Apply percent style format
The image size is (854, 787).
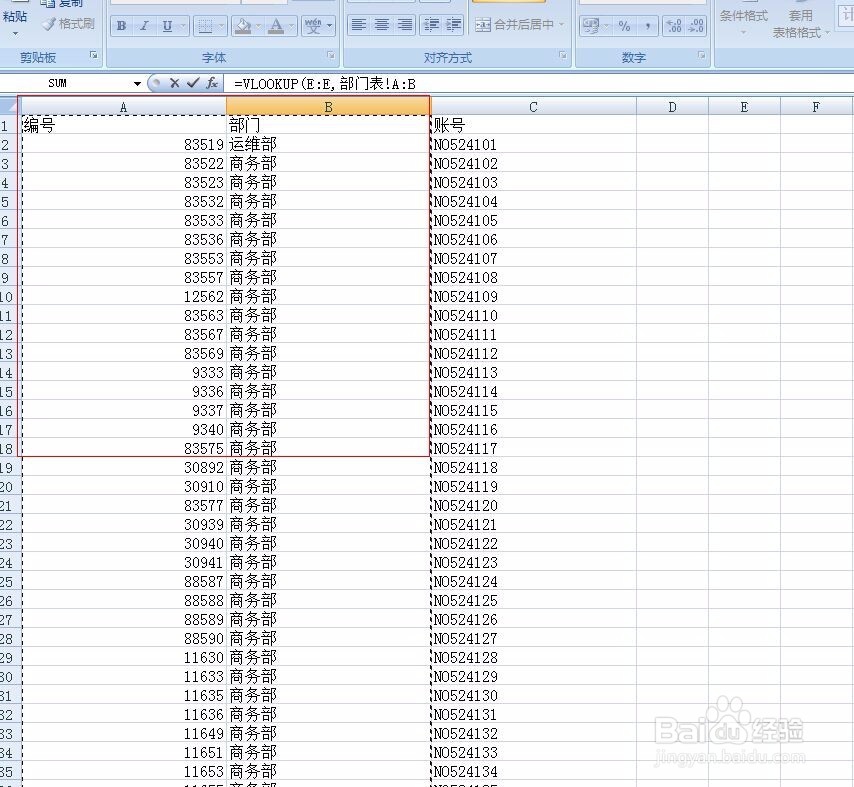625,26
